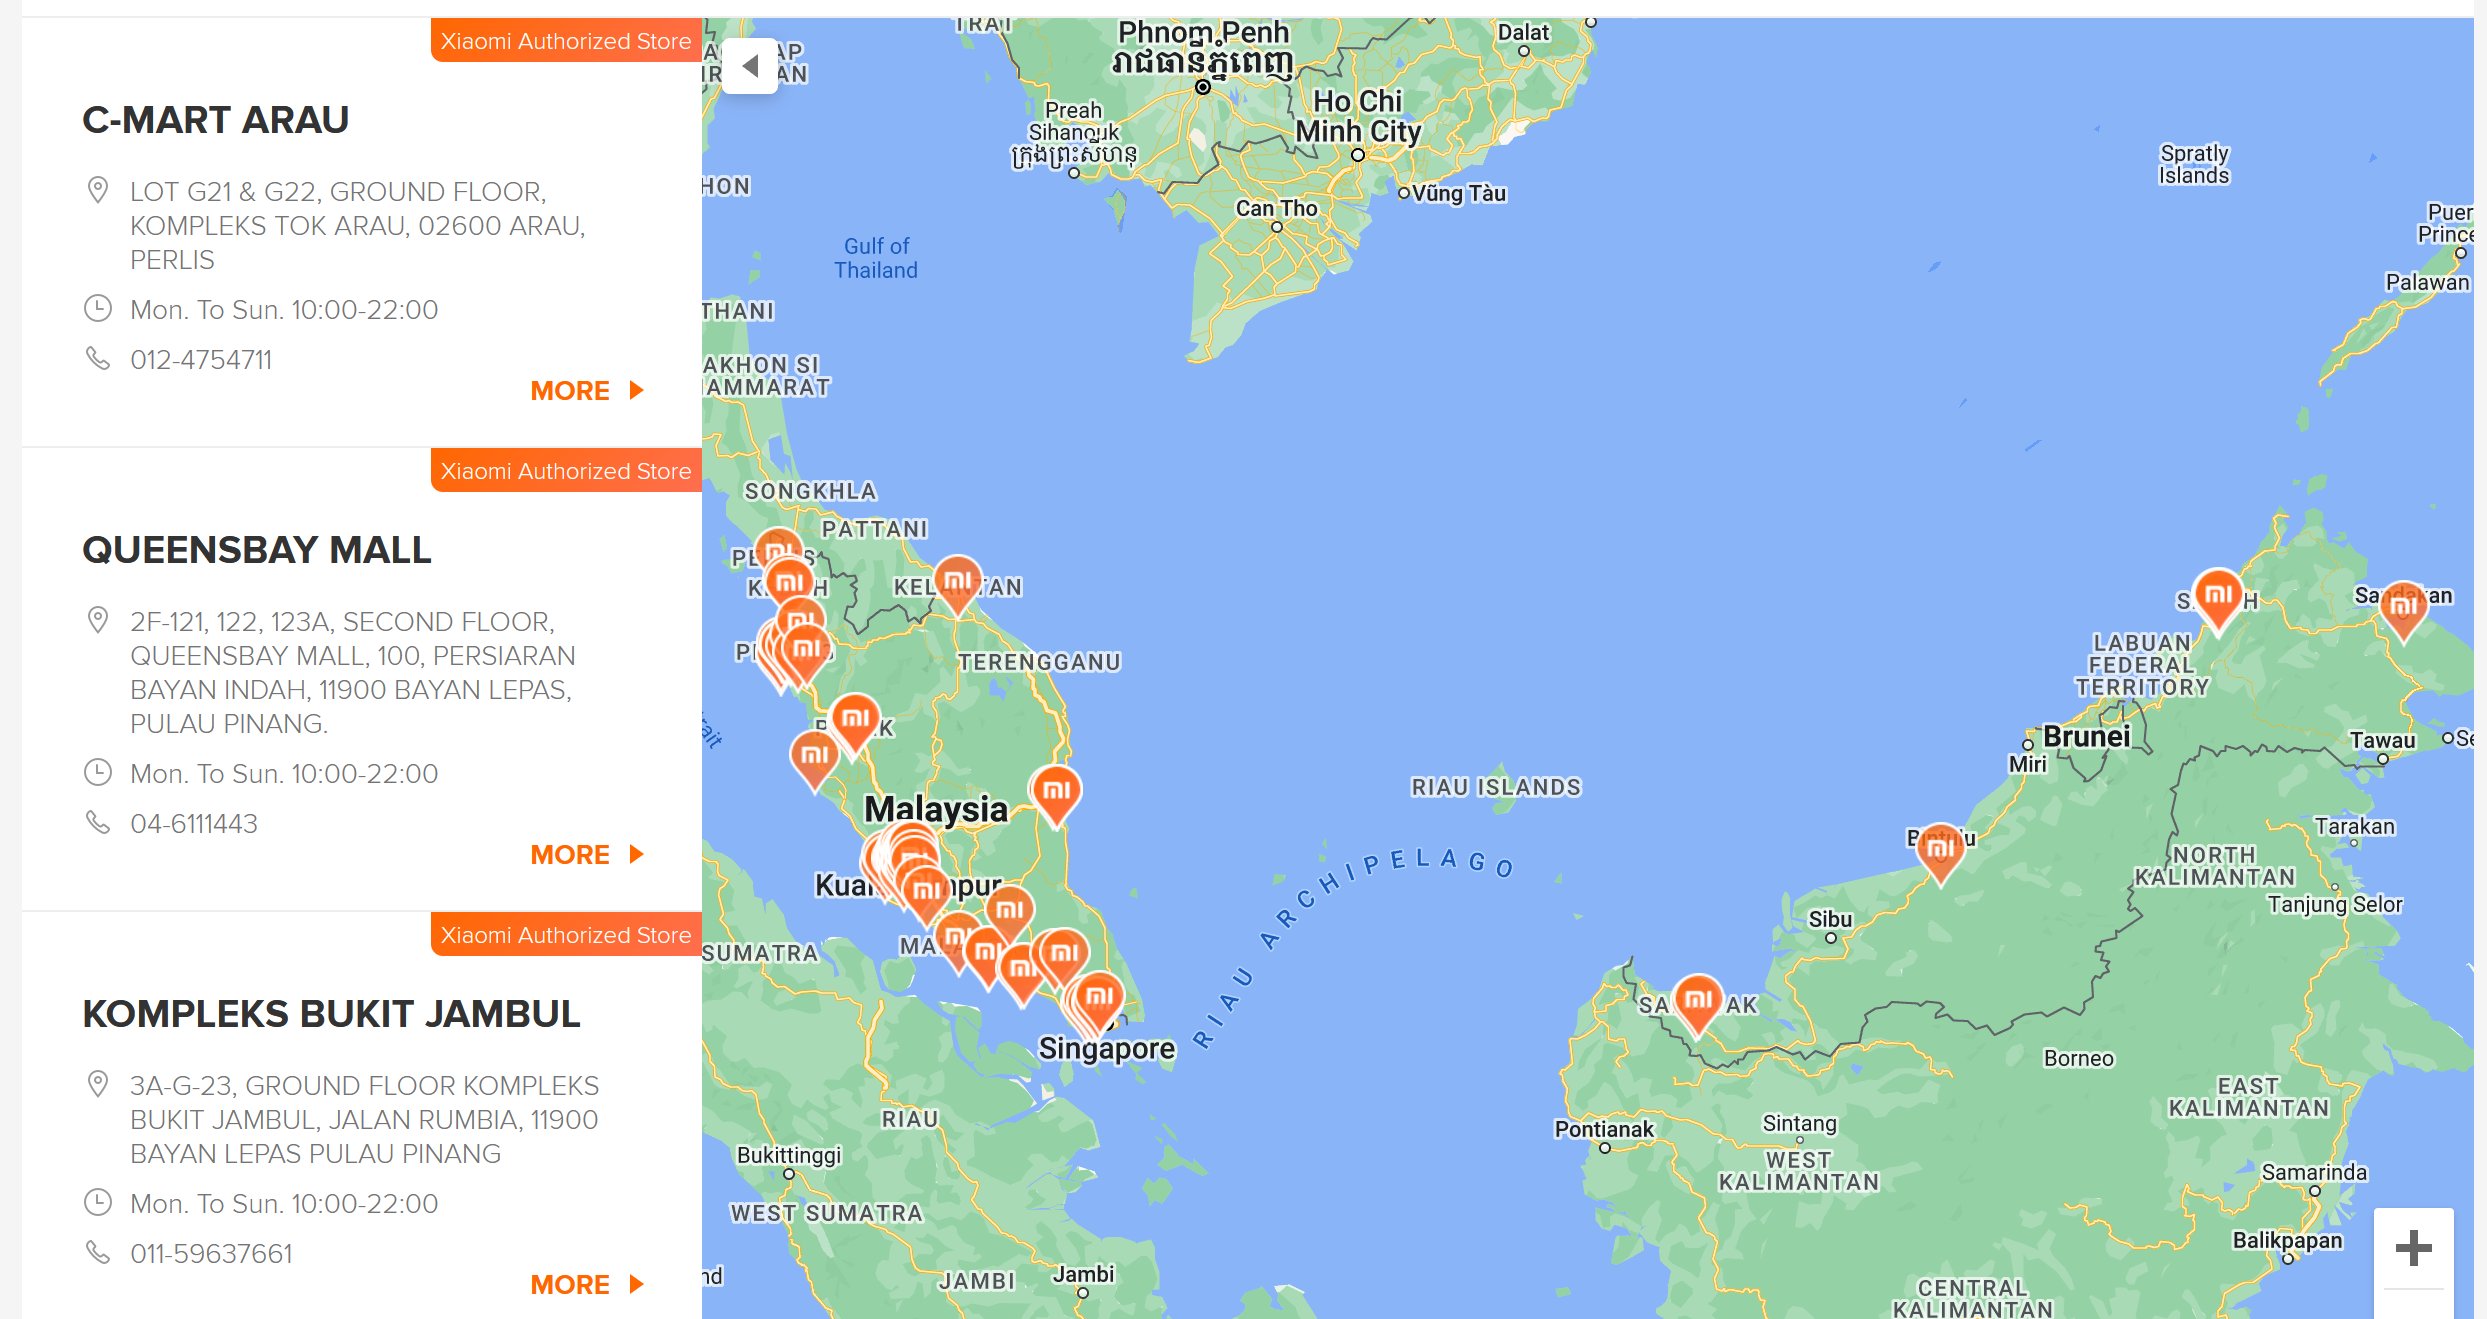Click phone number 012-4754711
Screen dimensions: 2487x1319
201,359
